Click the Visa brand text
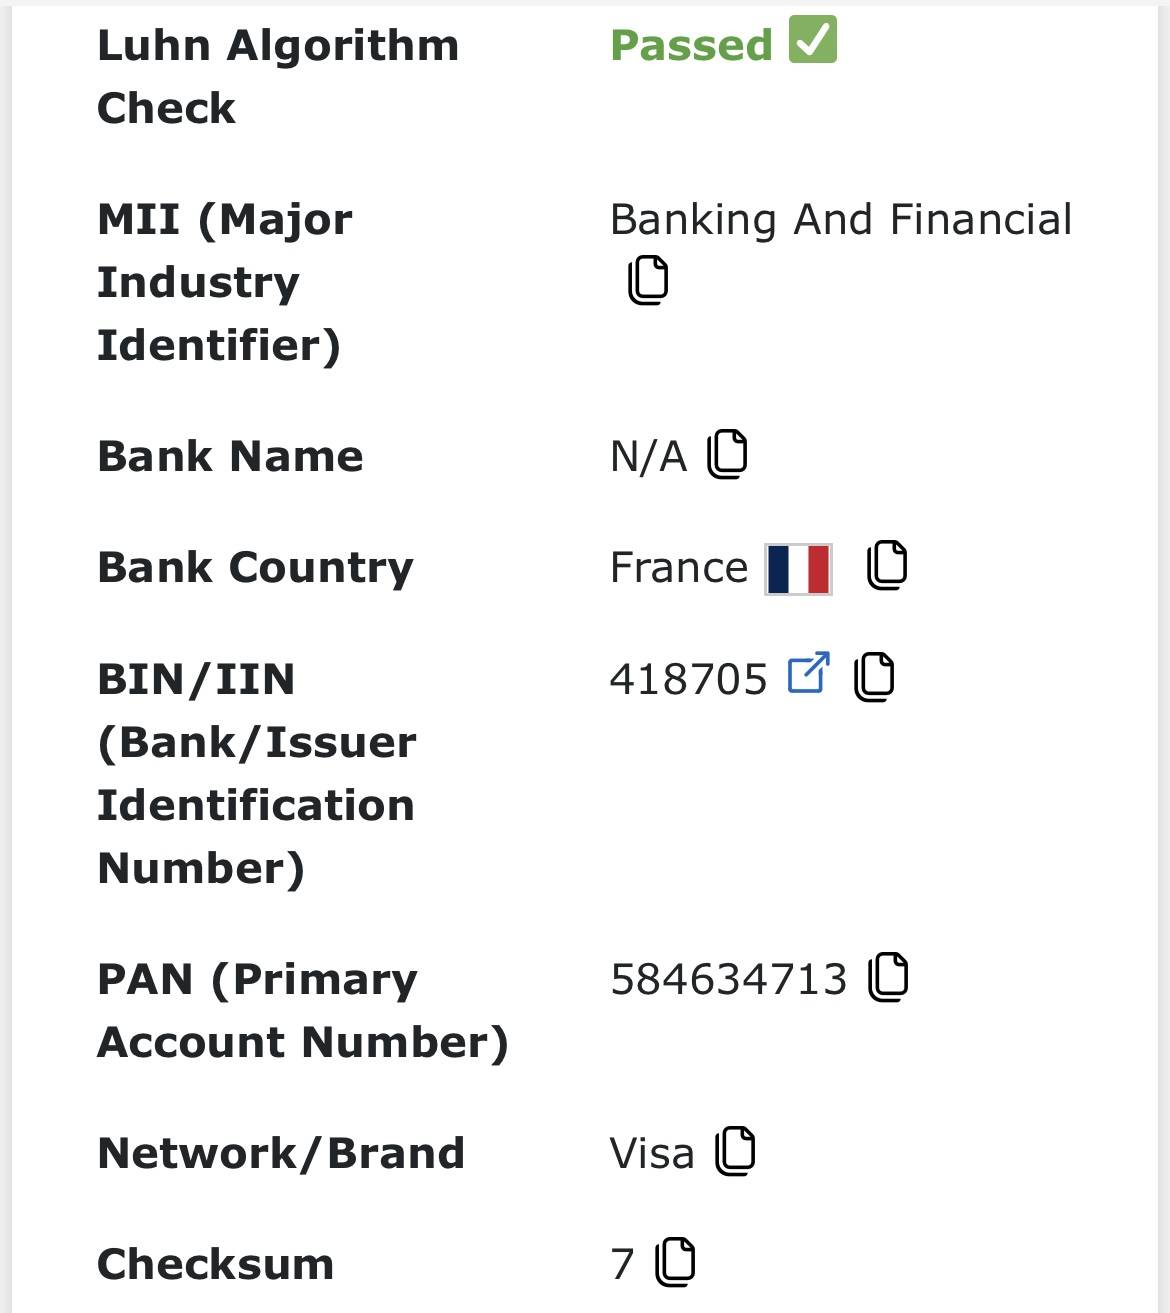1170x1313 pixels. pyautogui.click(x=651, y=1153)
